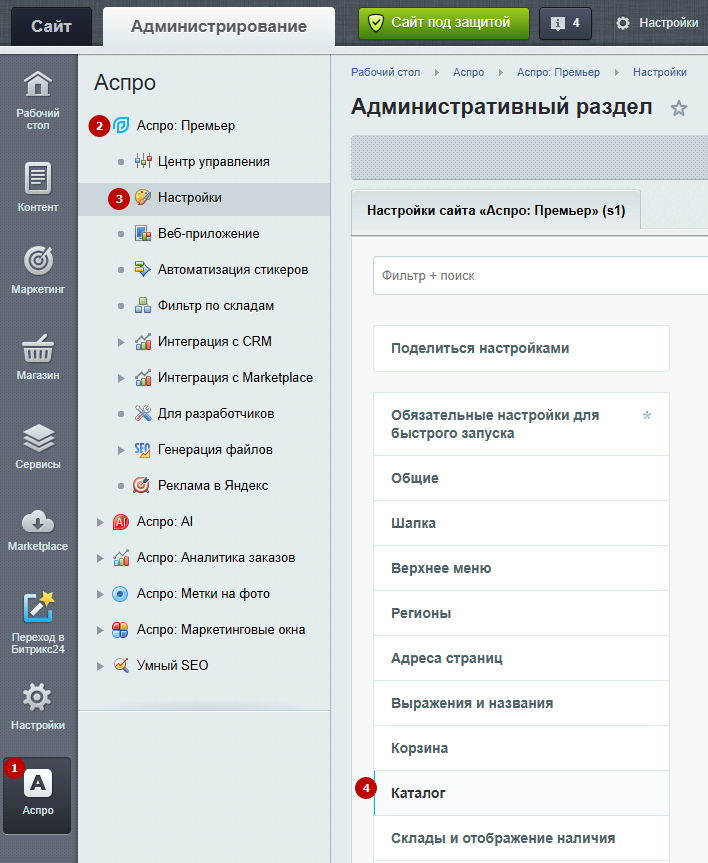Open Контент section in sidebar

(37, 187)
